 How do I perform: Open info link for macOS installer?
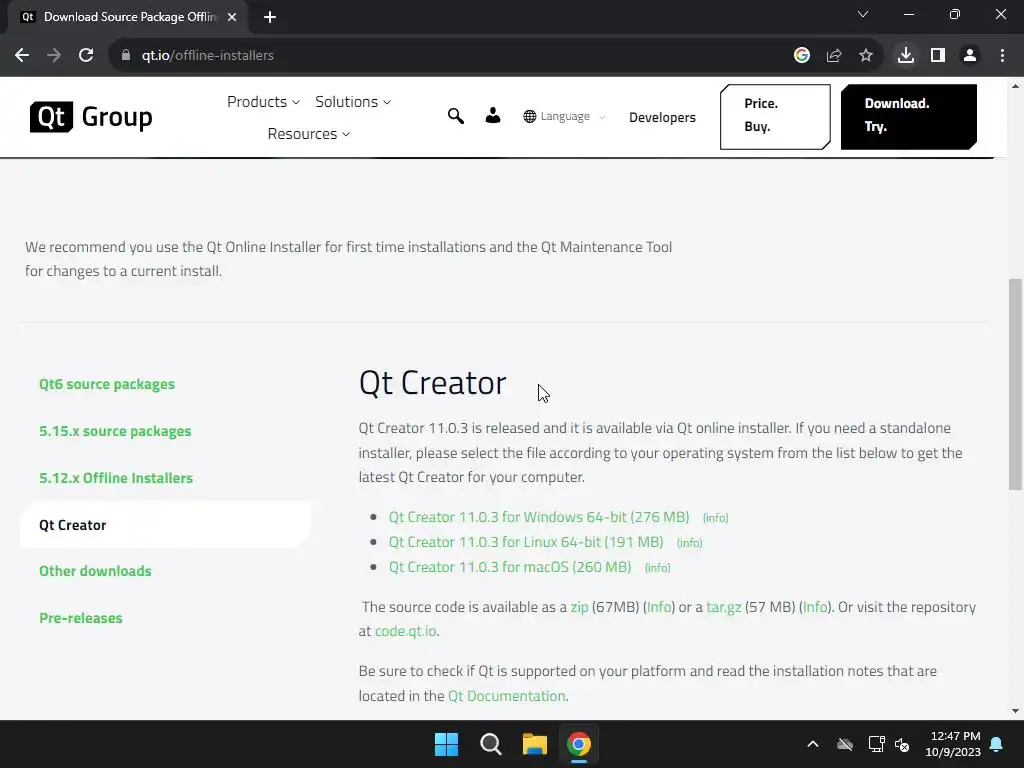(658, 568)
